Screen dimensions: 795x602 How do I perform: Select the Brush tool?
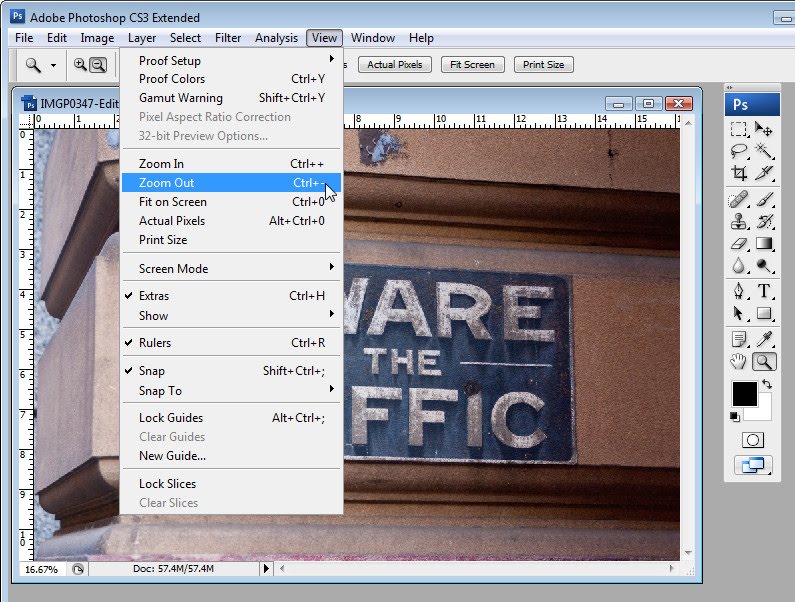(764, 199)
